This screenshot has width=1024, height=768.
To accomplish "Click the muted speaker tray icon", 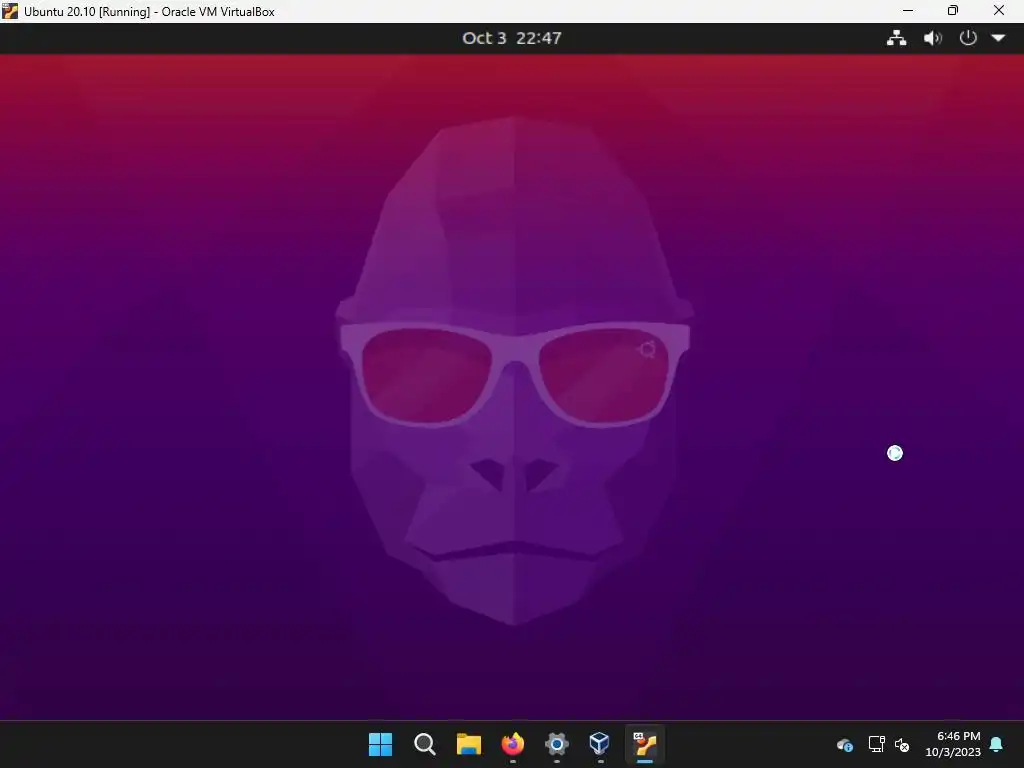I will (x=902, y=744).
